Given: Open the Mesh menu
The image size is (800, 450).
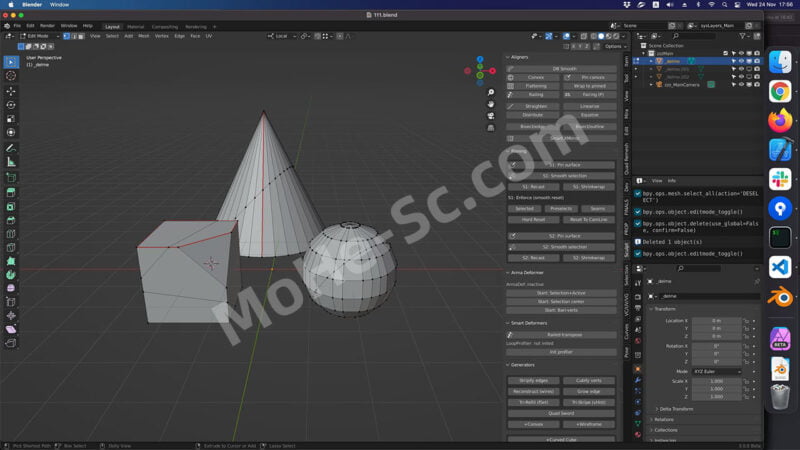Looking at the screenshot, I should pyautogui.click(x=144, y=36).
